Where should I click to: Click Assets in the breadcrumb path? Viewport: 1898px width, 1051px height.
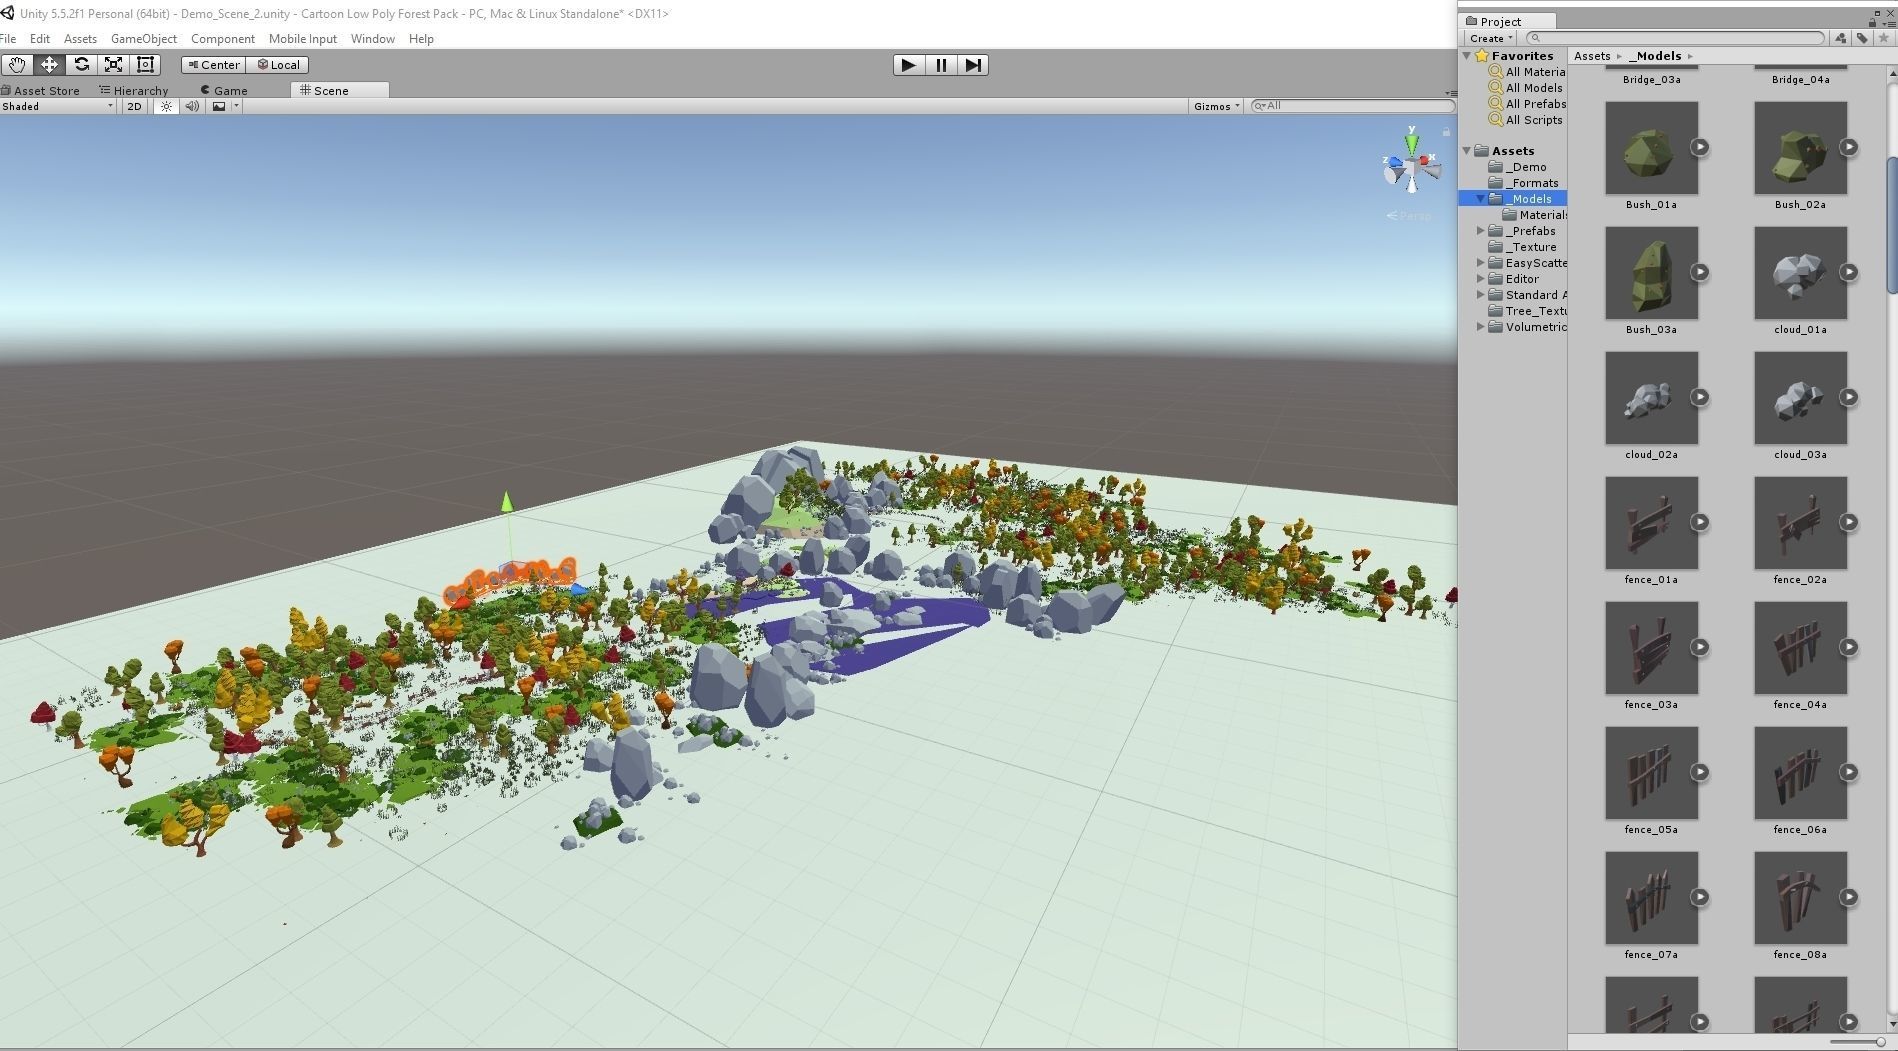click(1592, 56)
